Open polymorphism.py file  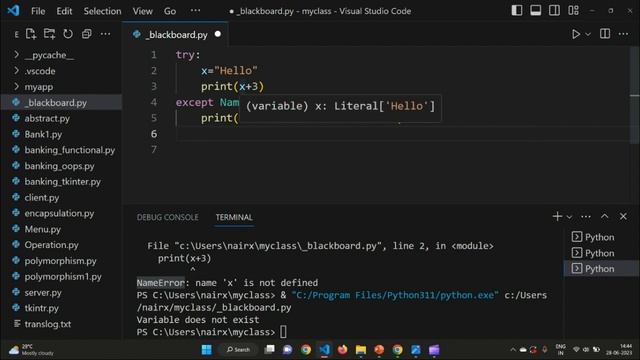coord(61,260)
